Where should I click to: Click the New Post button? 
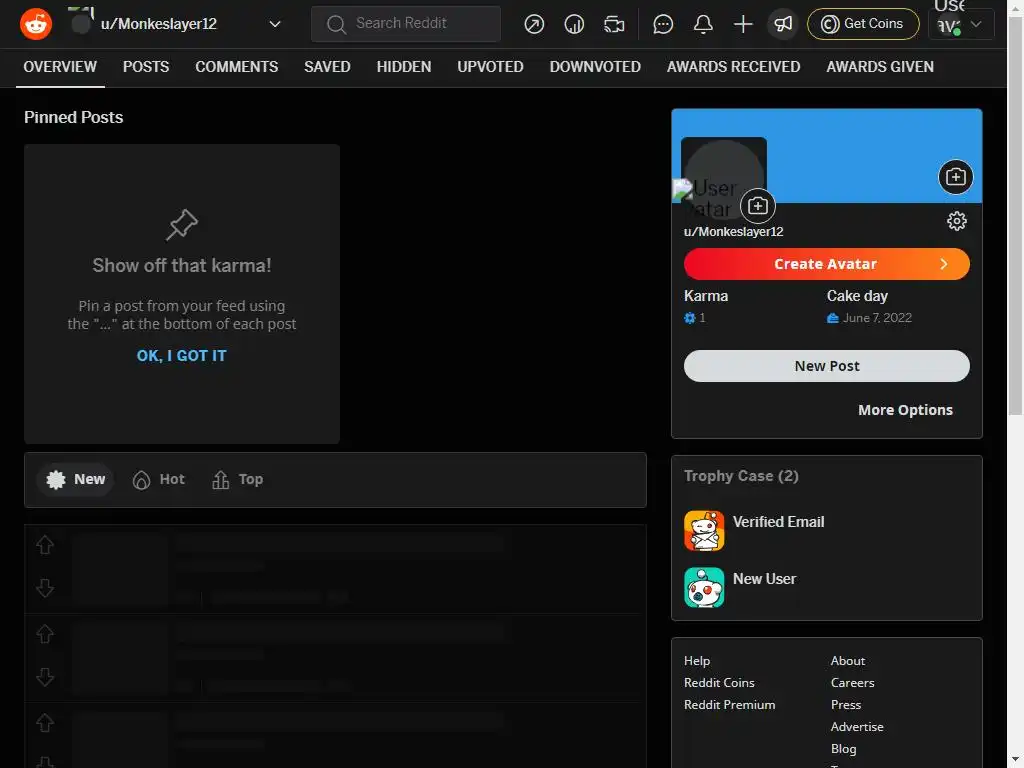coord(826,366)
